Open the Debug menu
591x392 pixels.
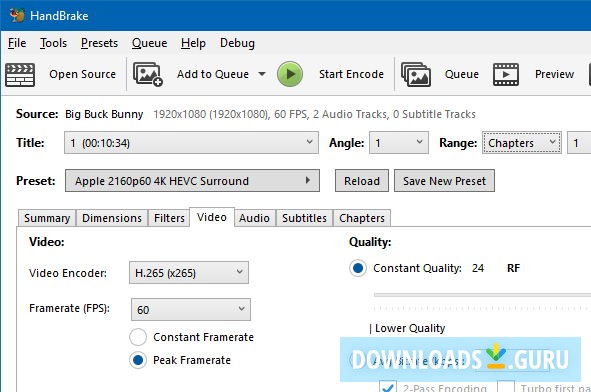(237, 43)
